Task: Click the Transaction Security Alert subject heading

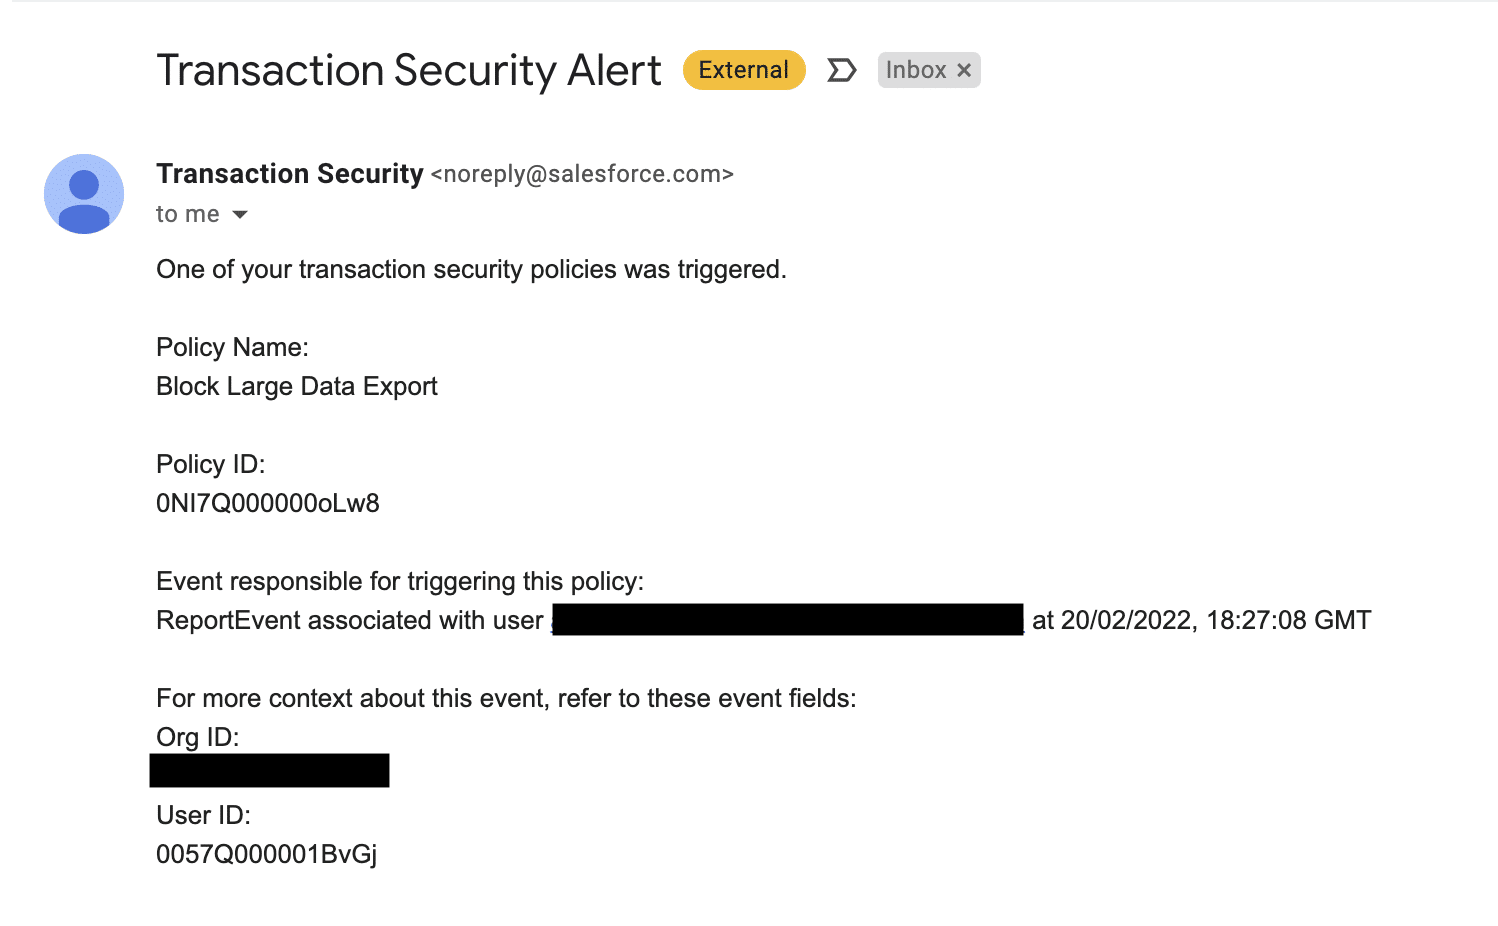Action: click(x=409, y=70)
